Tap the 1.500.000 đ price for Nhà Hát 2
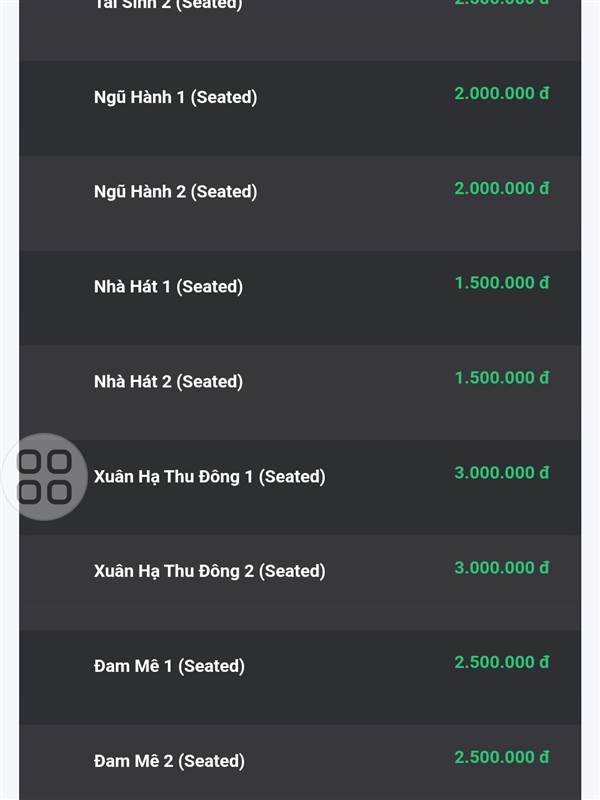Image resolution: width=600 pixels, height=800 pixels. point(502,378)
